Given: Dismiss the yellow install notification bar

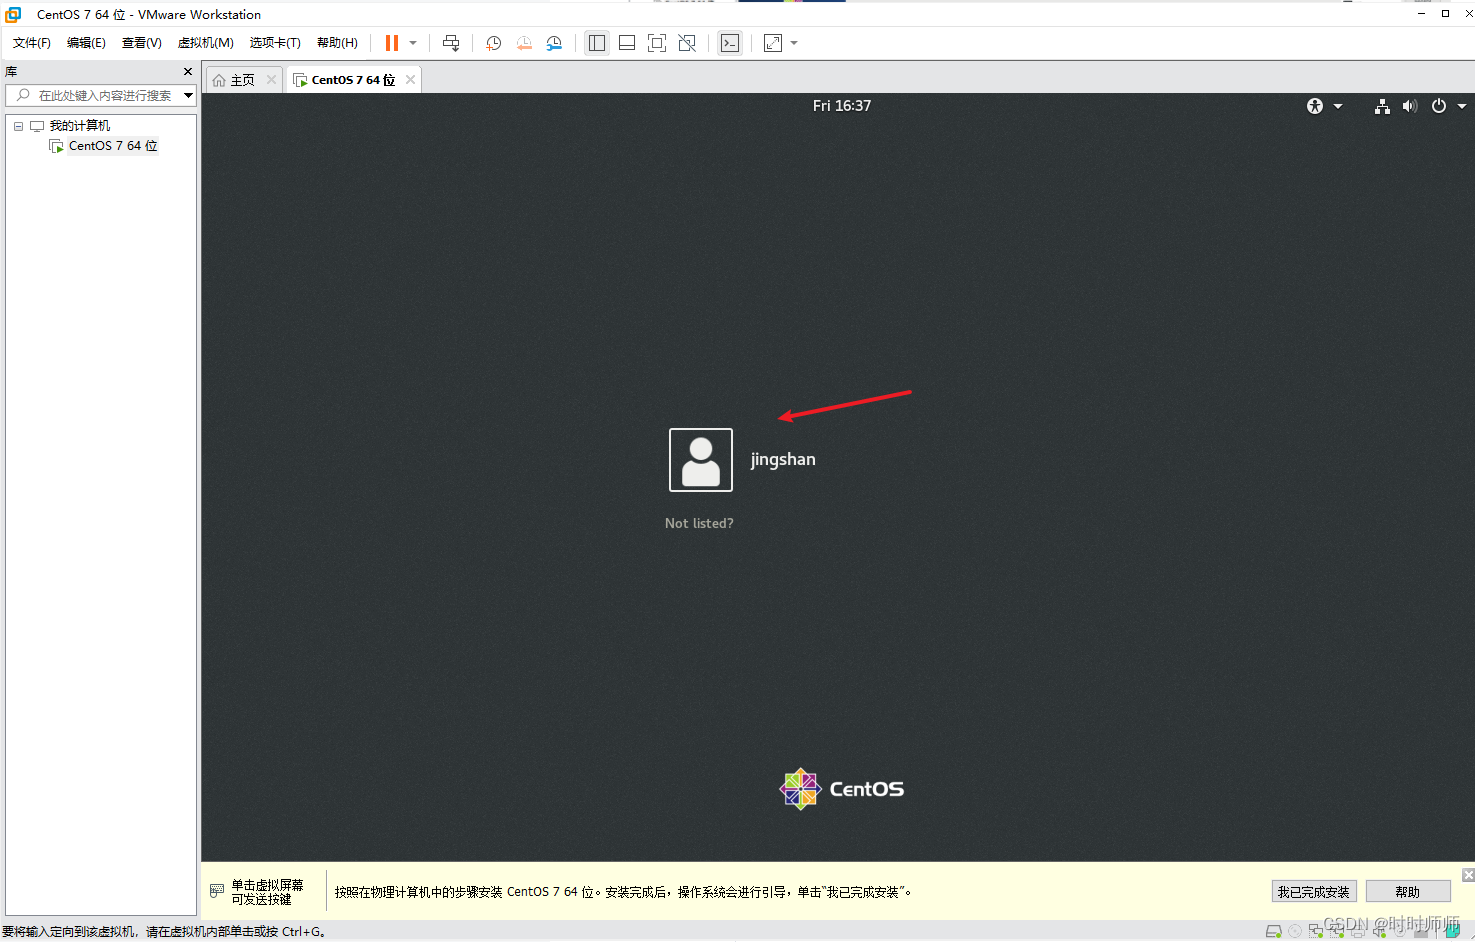Looking at the screenshot, I should click(x=1468, y=875).
